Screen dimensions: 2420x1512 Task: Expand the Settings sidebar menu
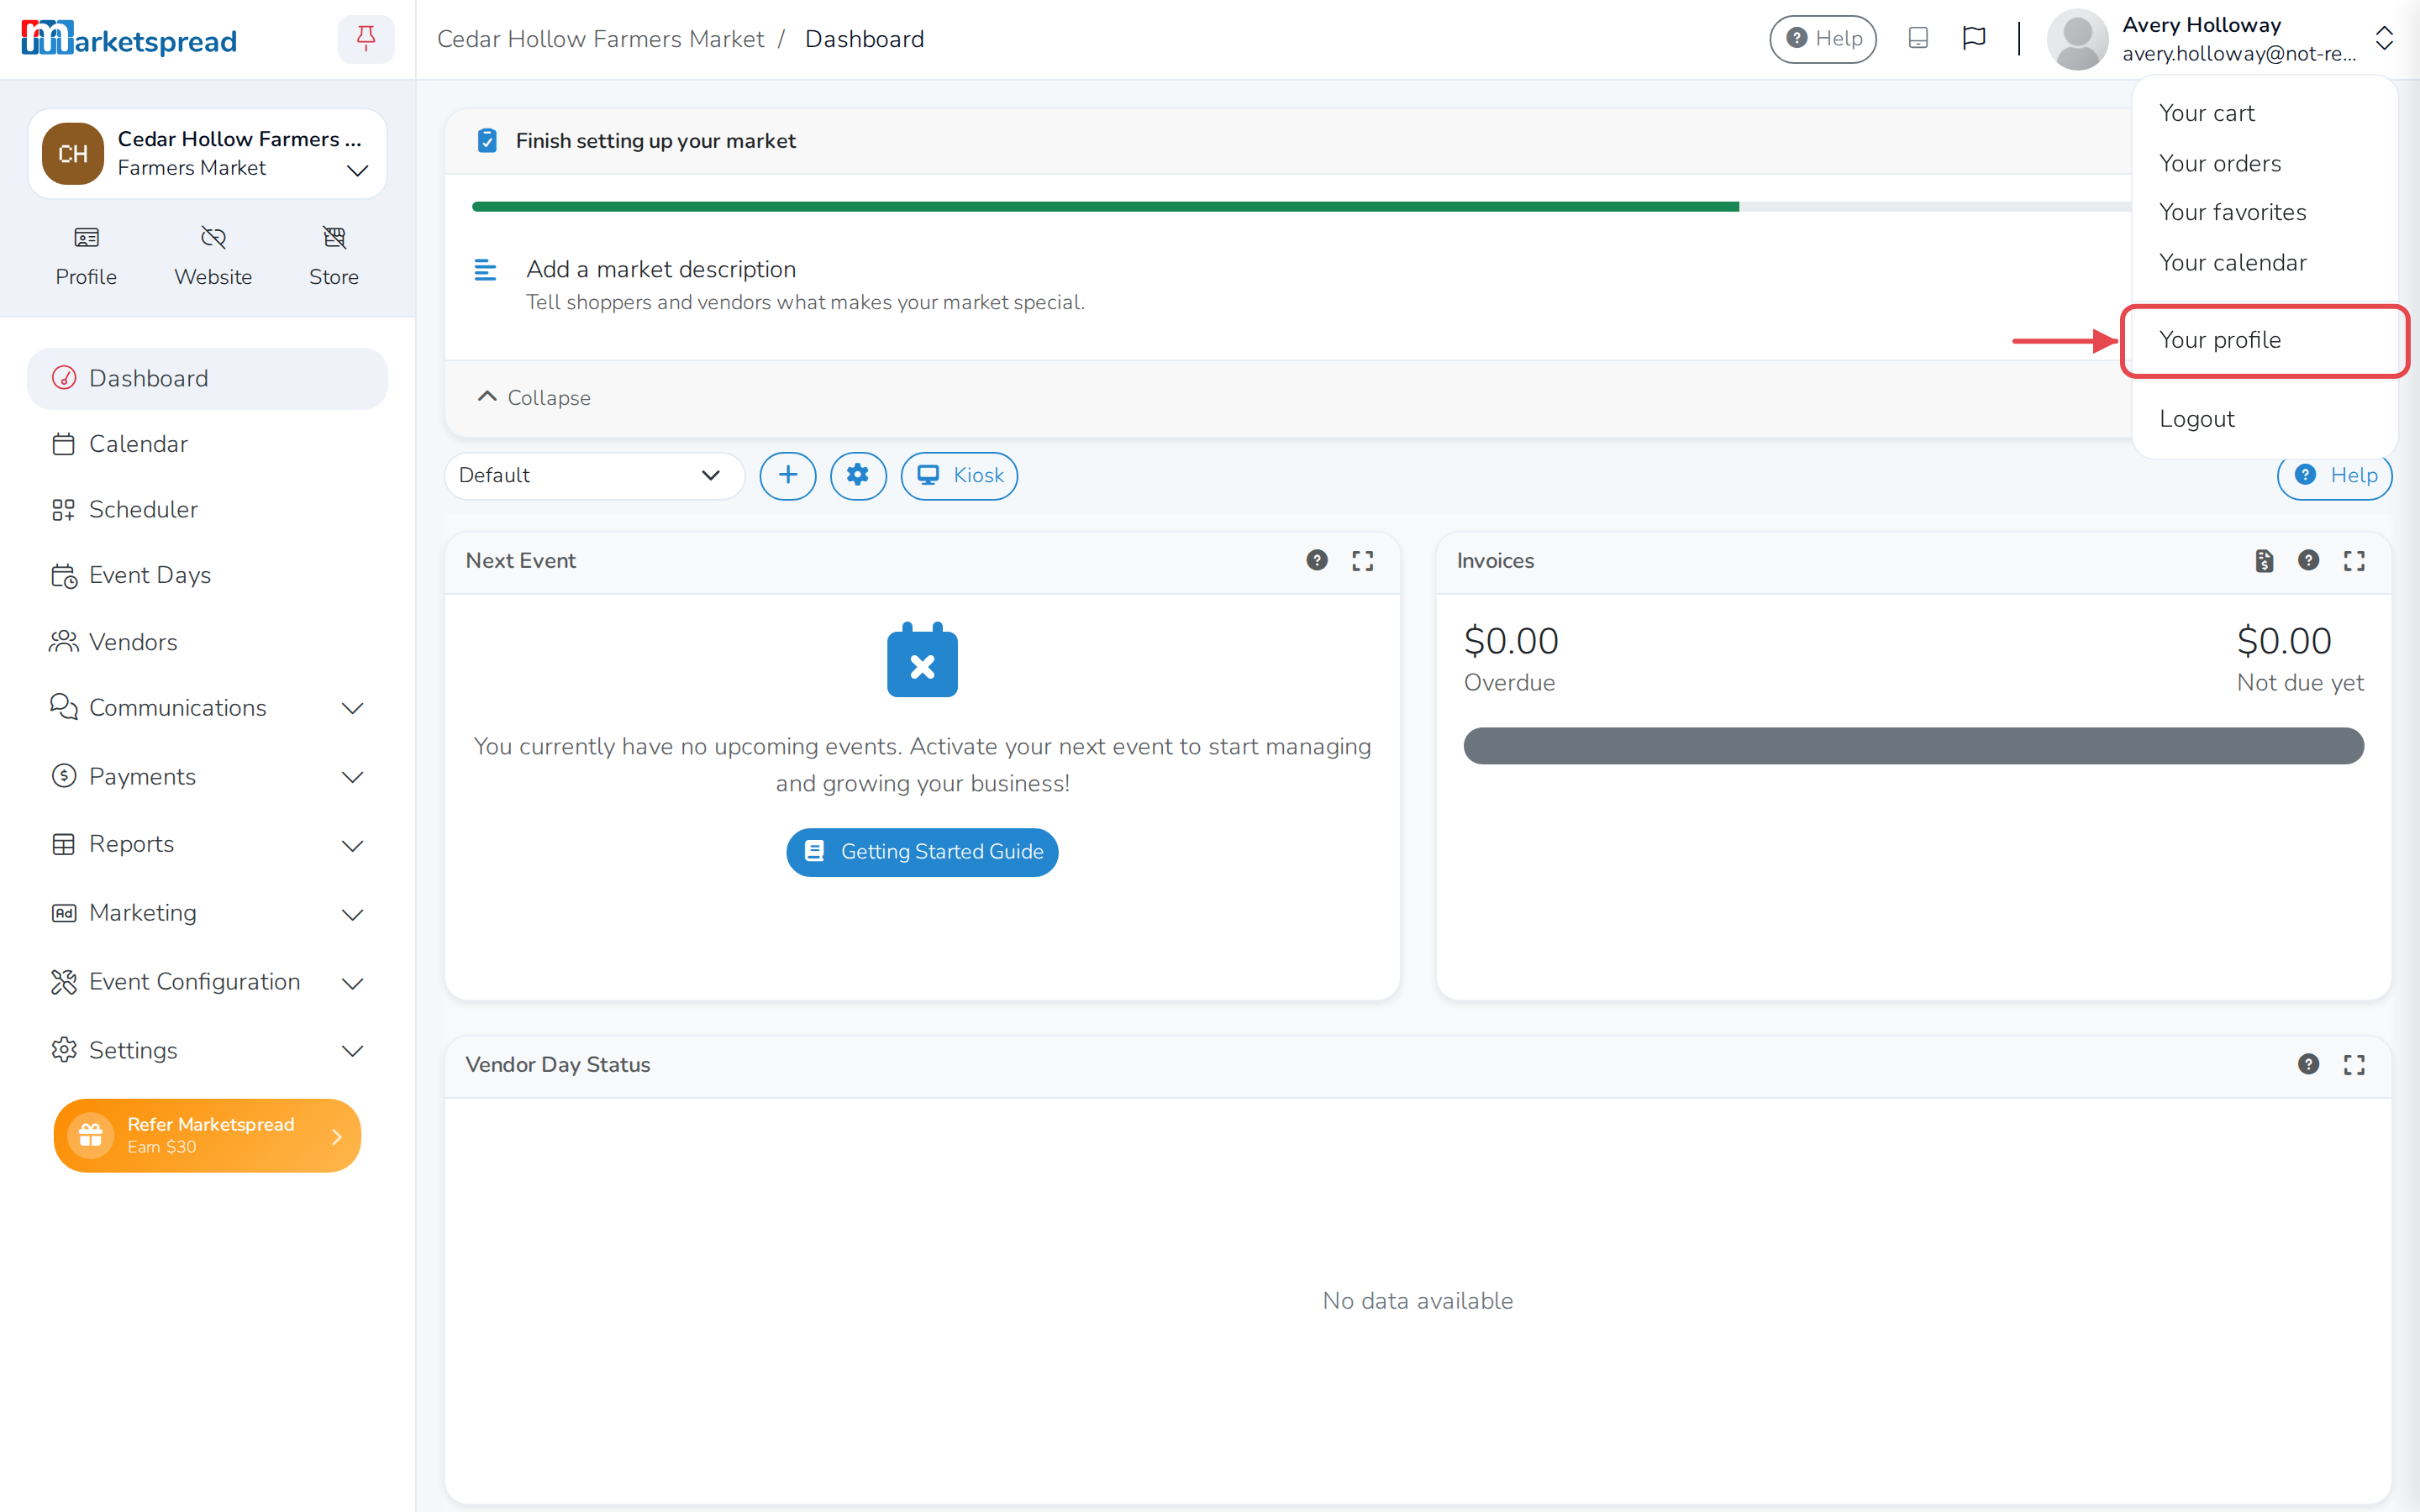[x=207, y=1050]
